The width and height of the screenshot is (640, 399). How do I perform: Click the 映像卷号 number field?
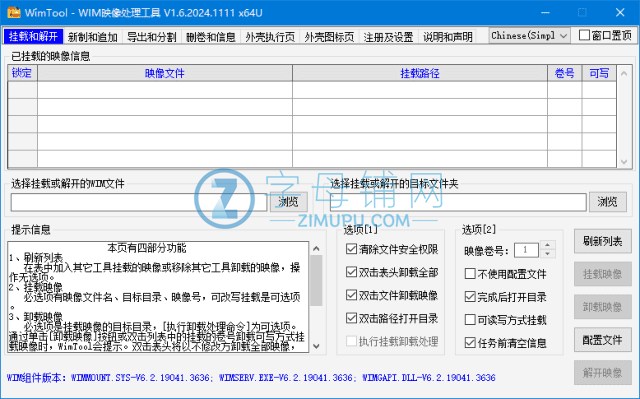point(527,250)
